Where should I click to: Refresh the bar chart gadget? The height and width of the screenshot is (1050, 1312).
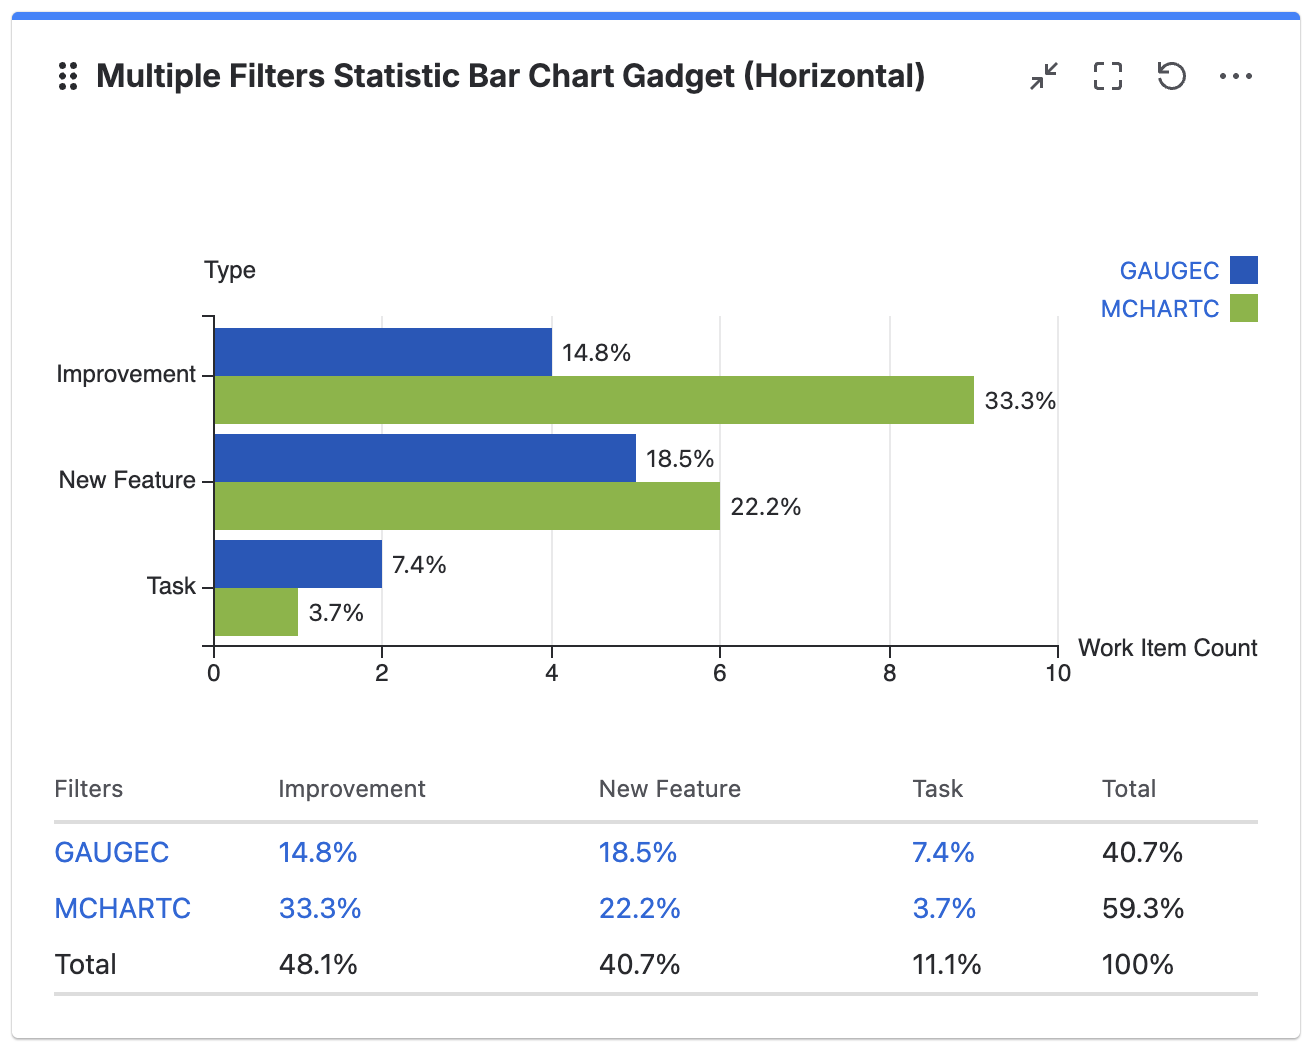click(1172, 76)
